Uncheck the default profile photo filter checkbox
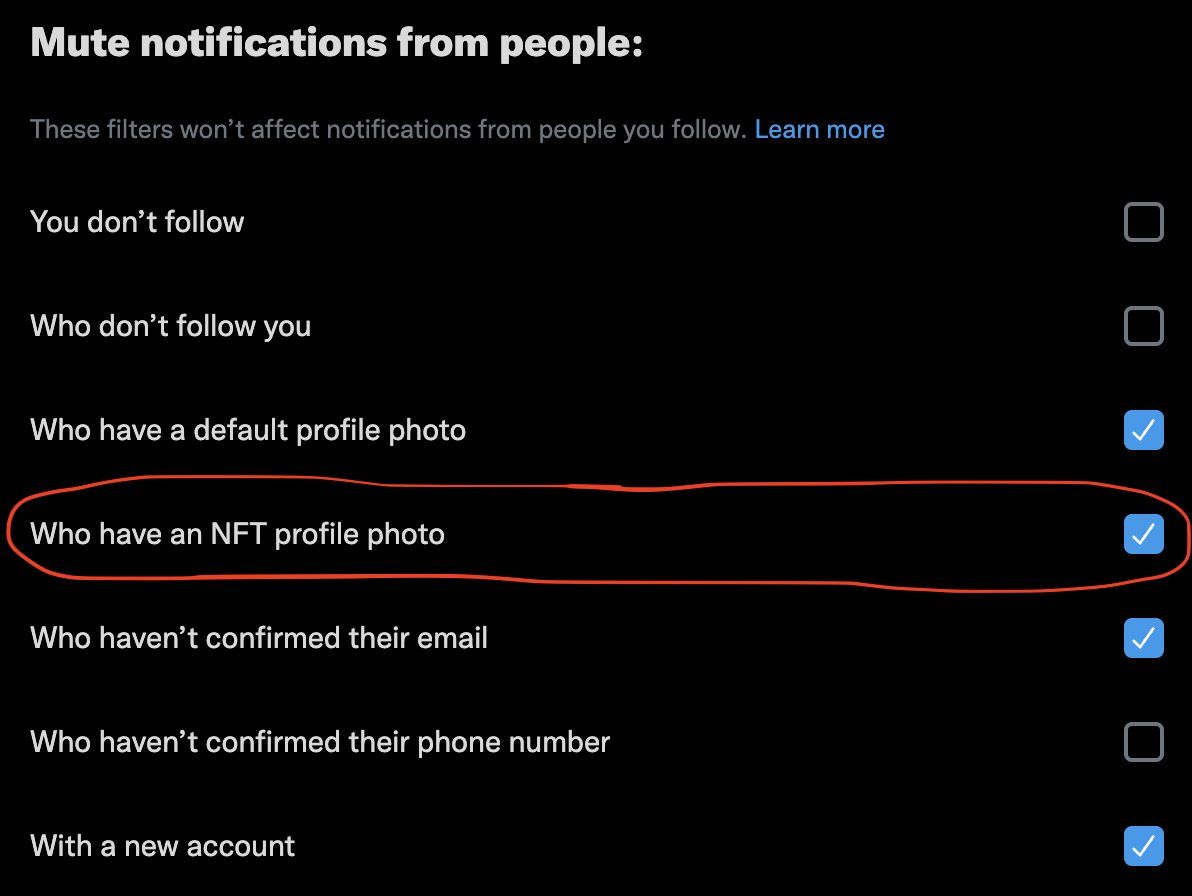 1143,430
